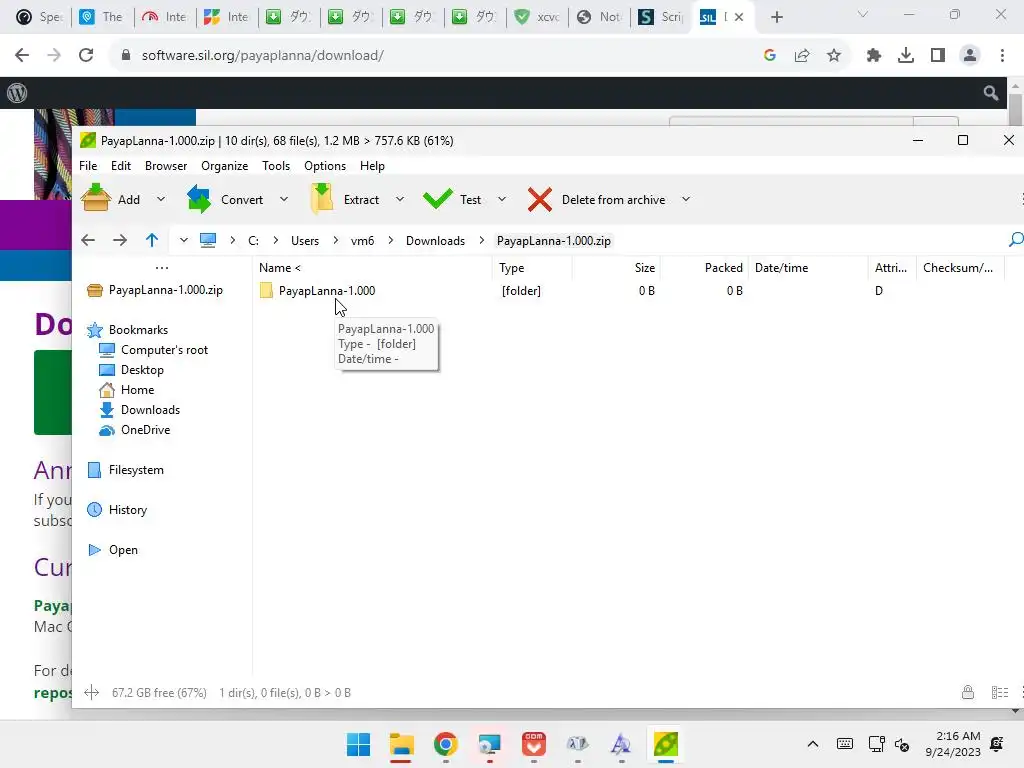Open Chrome extensions puzzle icon
The height and width of the screenshot is (768, 1024).
(x=874, y=56)
